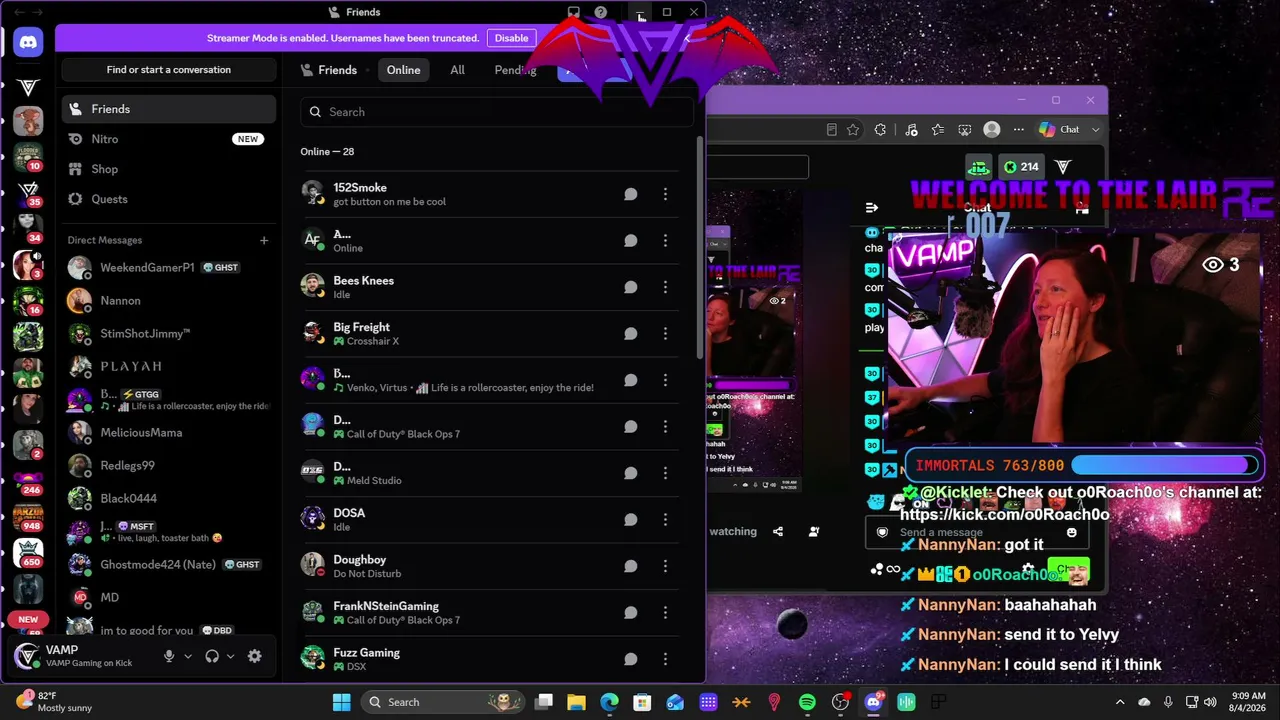Open browser extensions puzzle icon
Image resolution: width=1280 pixels, height=720 pixels.
pos(880,129)
